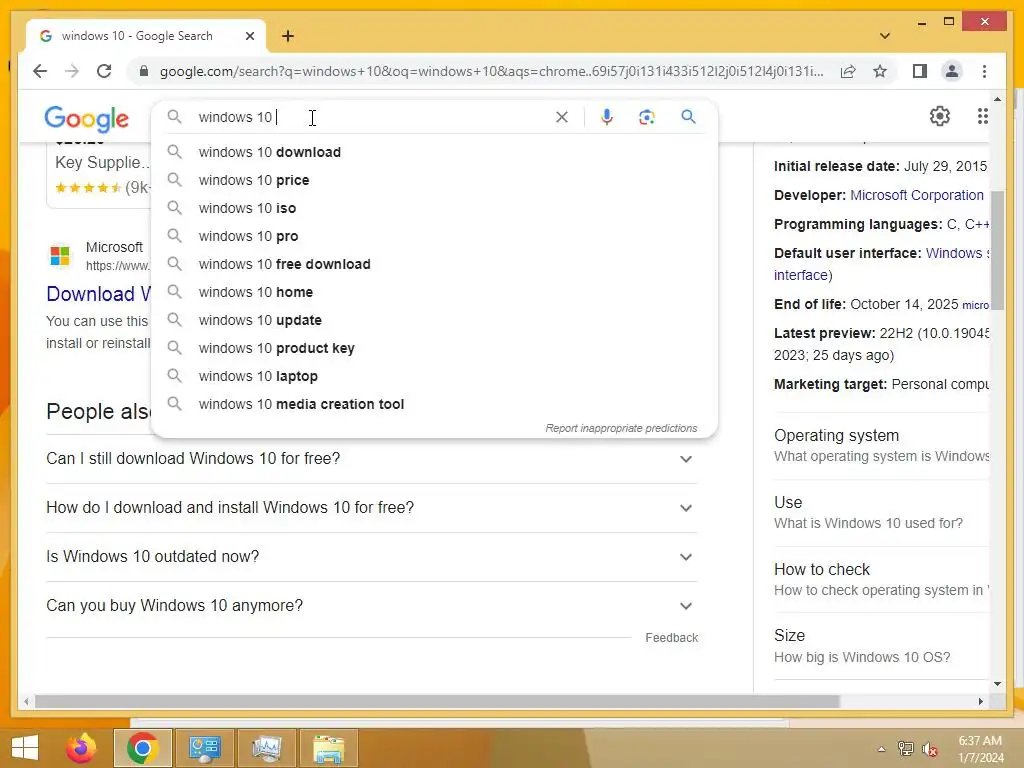Open the network tray icon

[x=906, y=749]
